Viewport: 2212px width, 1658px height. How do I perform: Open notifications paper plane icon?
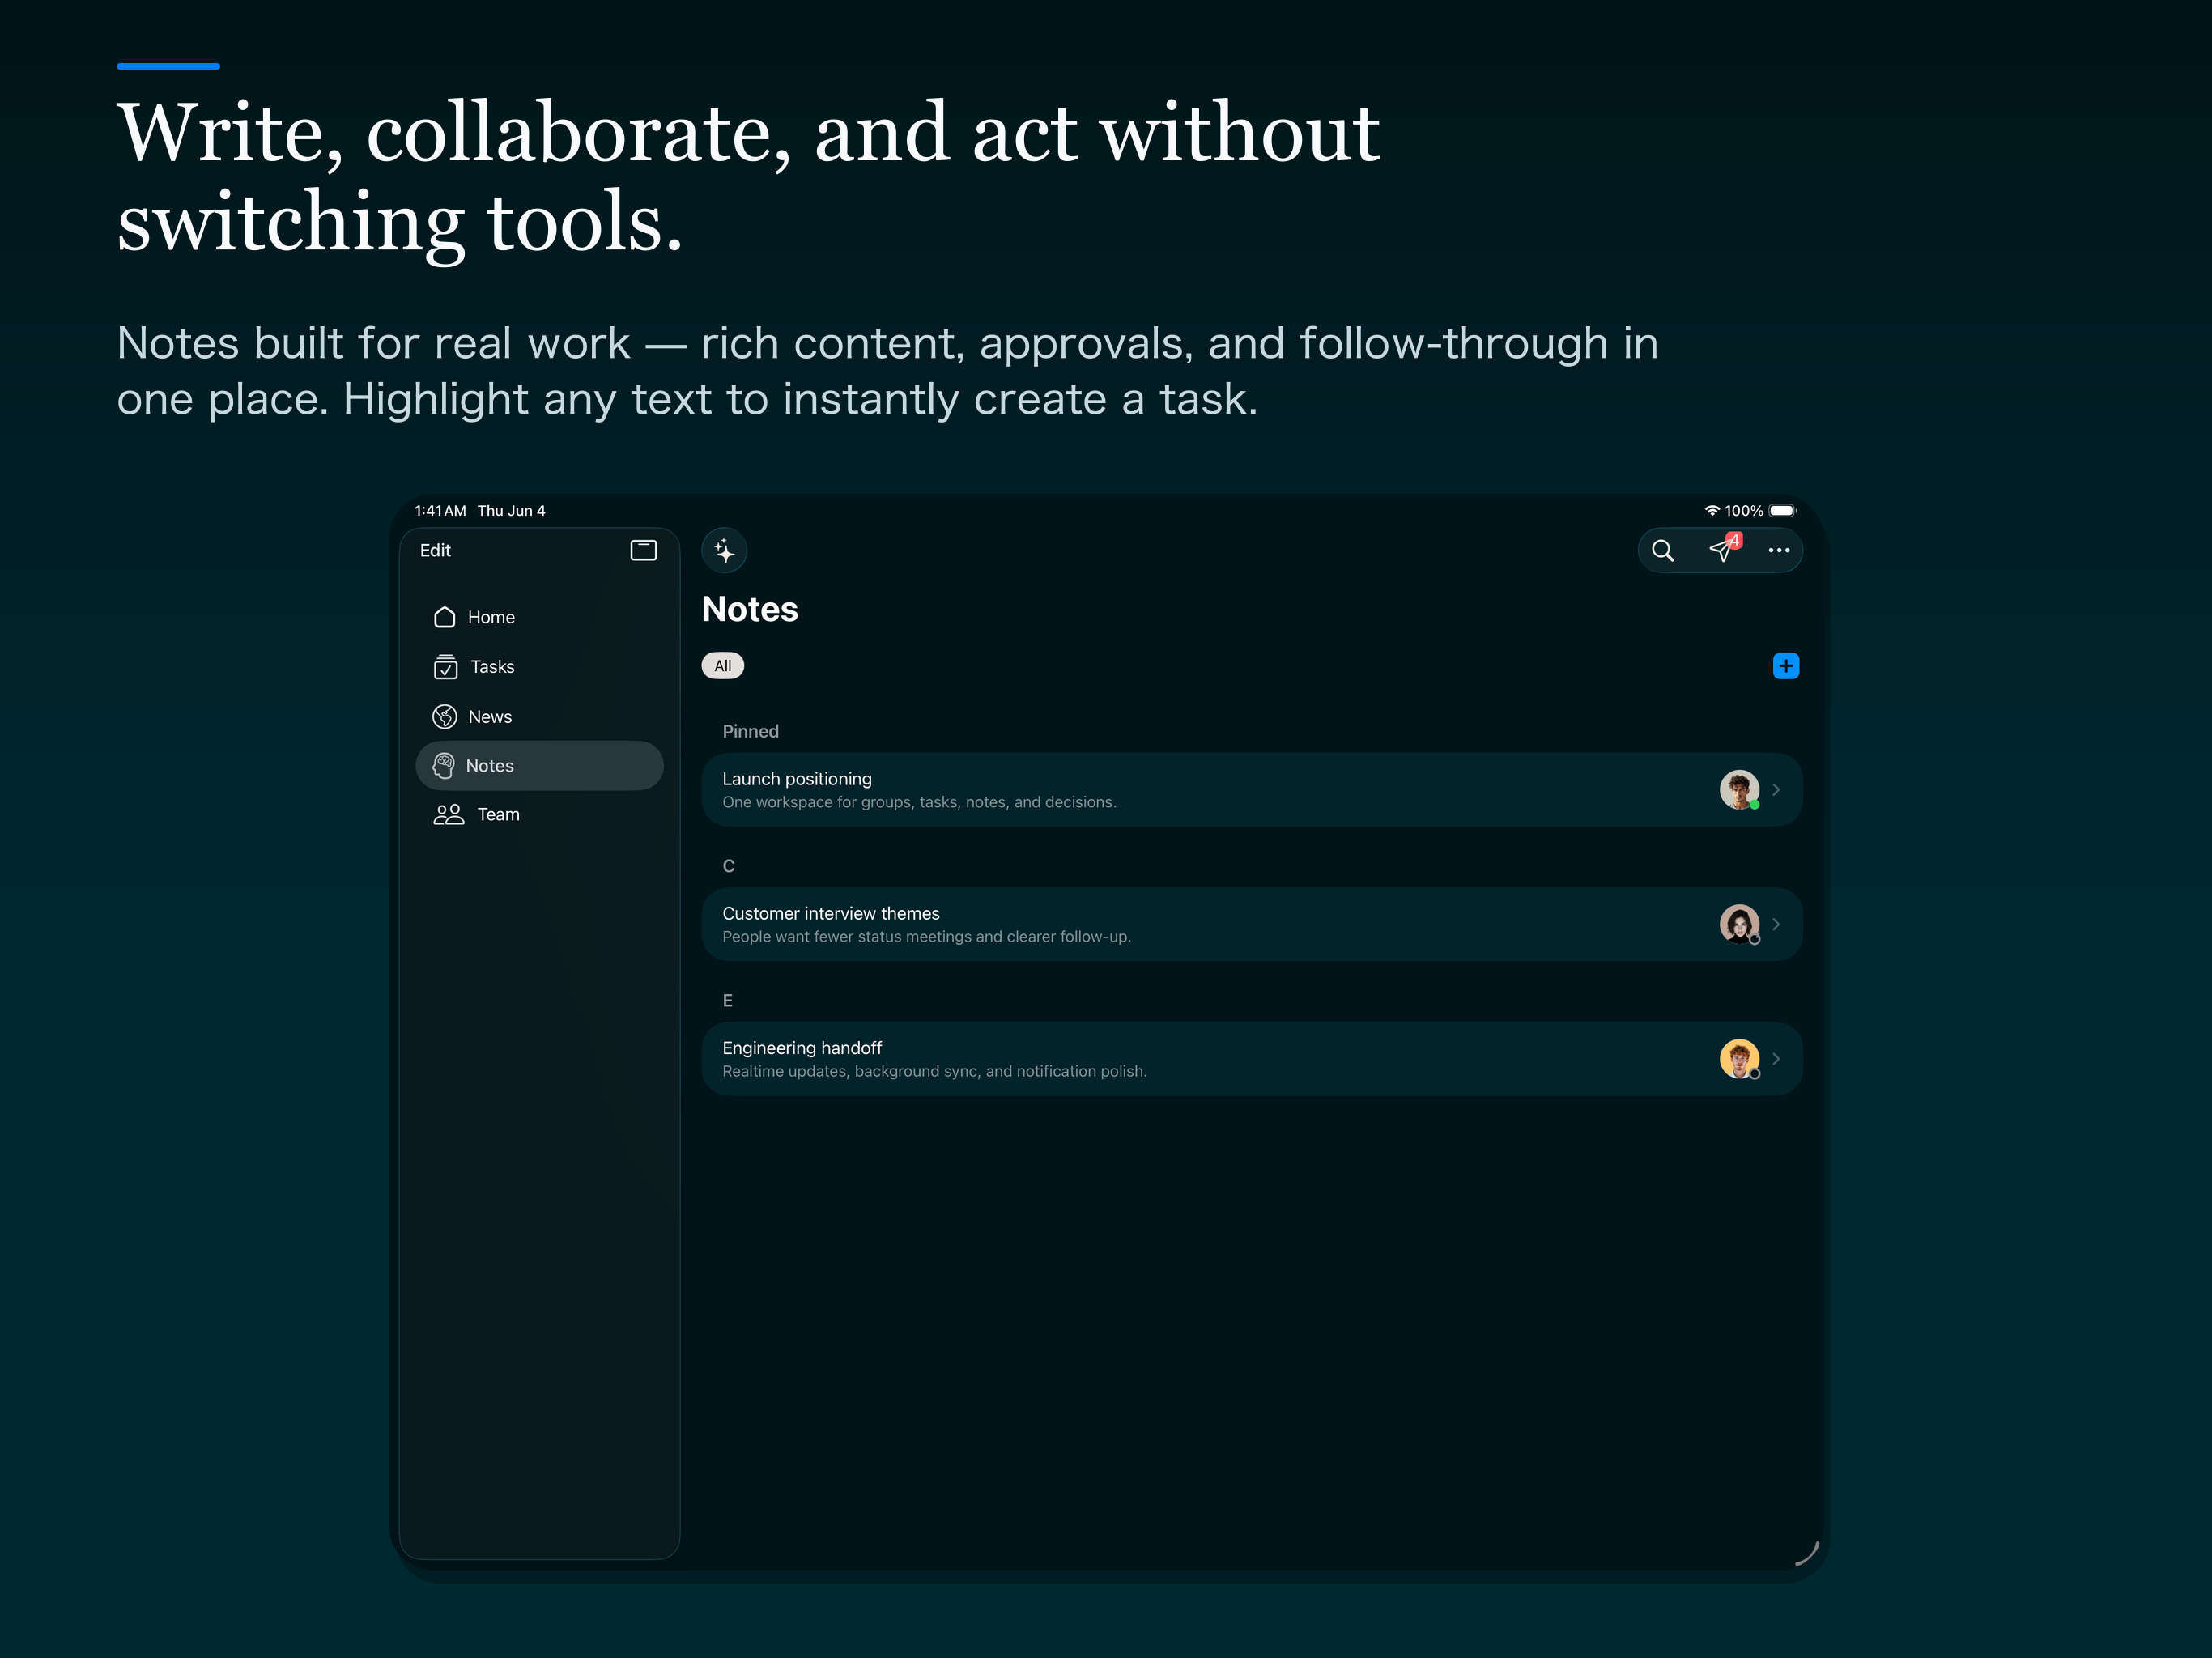1720,550
